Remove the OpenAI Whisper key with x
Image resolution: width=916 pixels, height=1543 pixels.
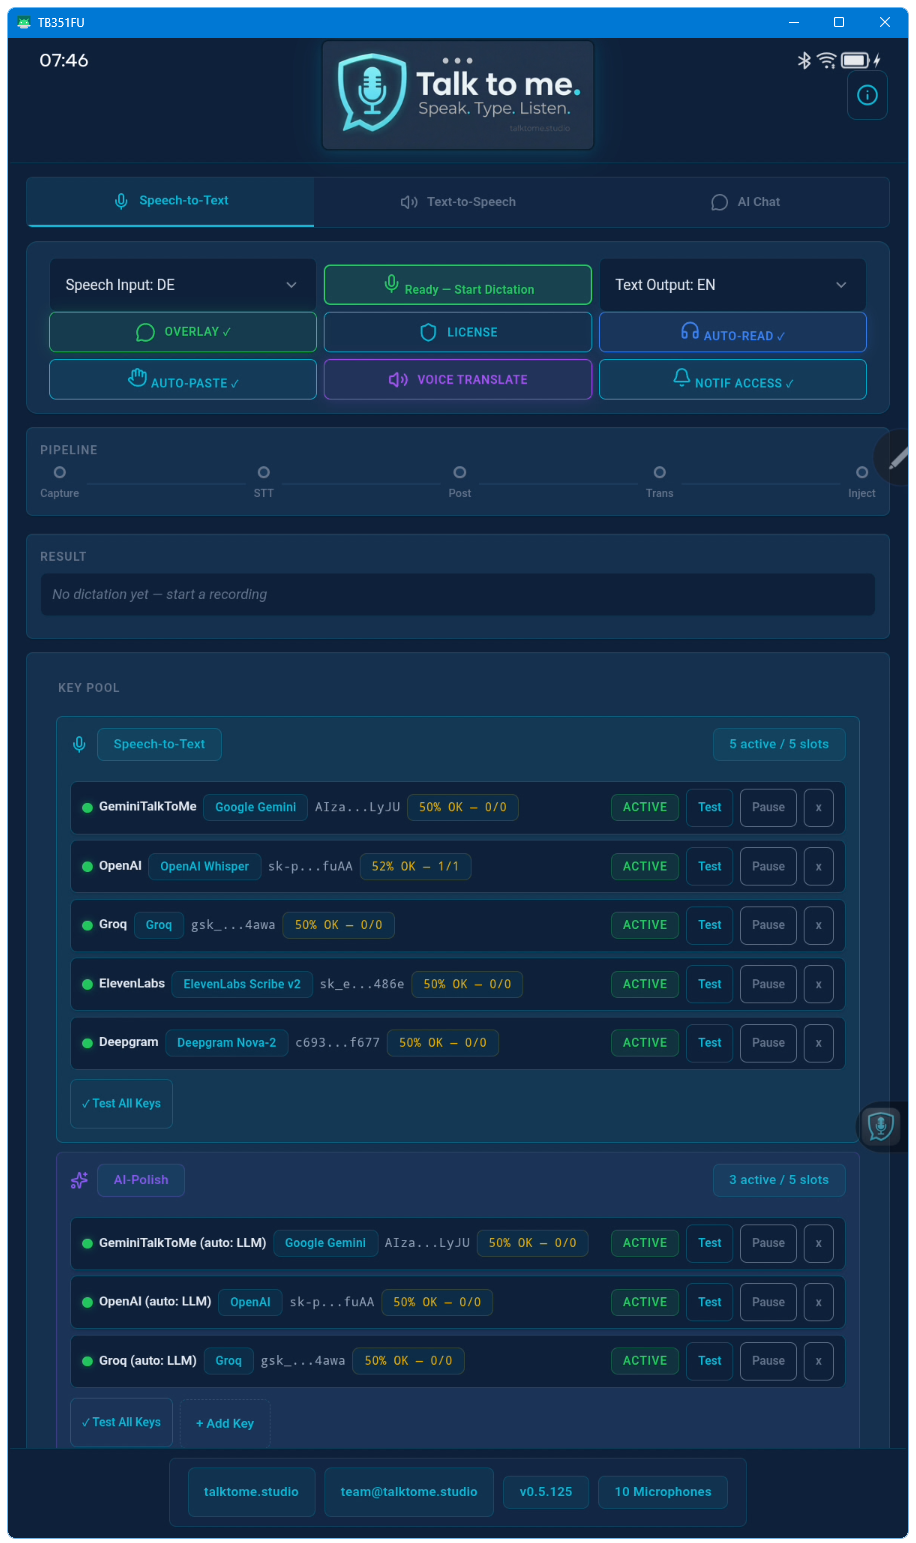pyautogui.click(x=818, y=866)
